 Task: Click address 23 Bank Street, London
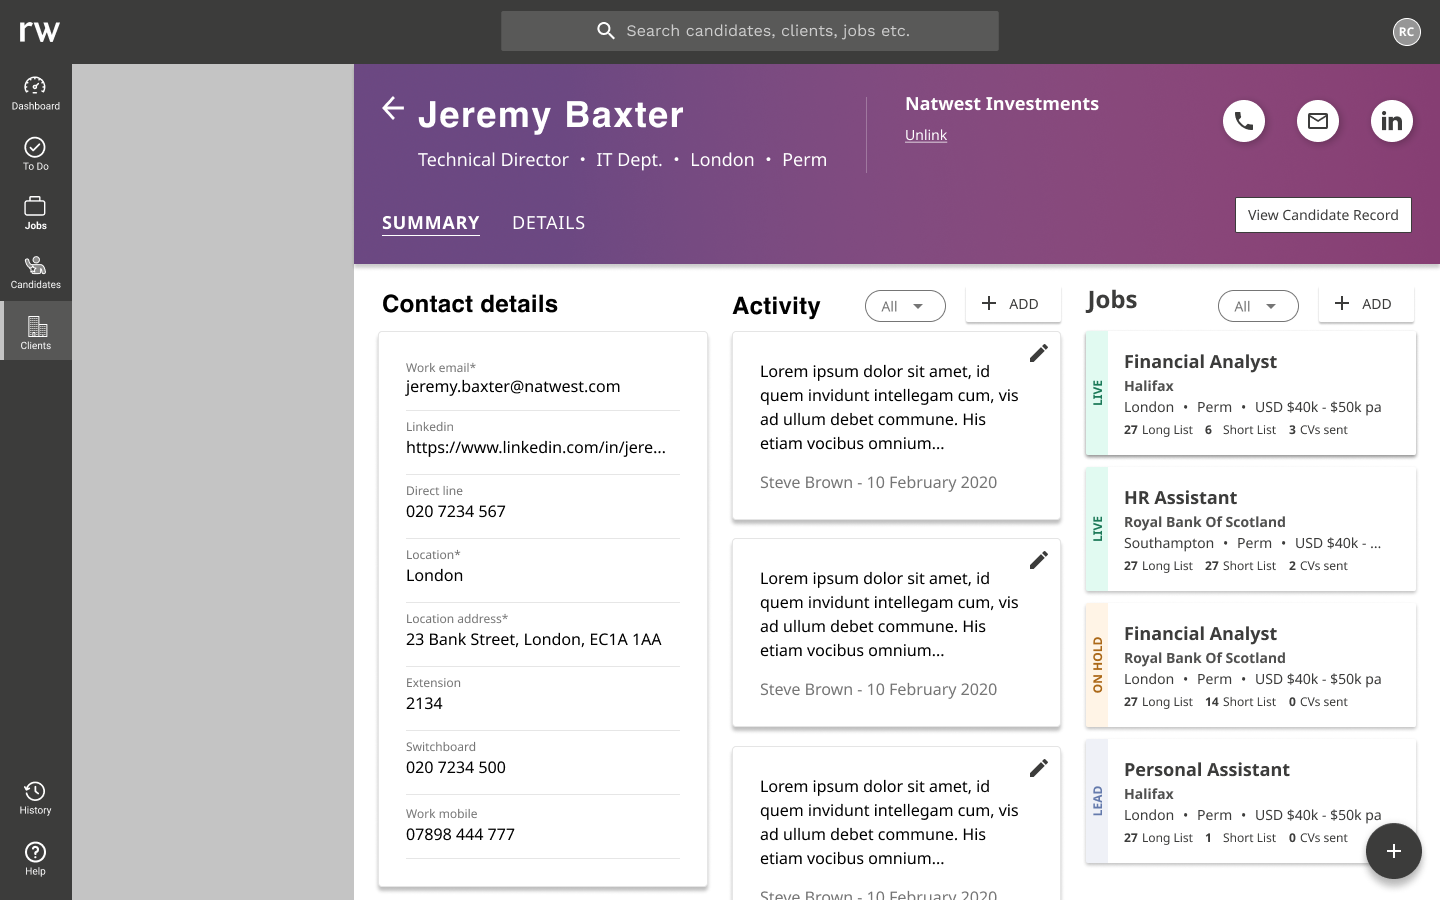click(x=534, y=640)
